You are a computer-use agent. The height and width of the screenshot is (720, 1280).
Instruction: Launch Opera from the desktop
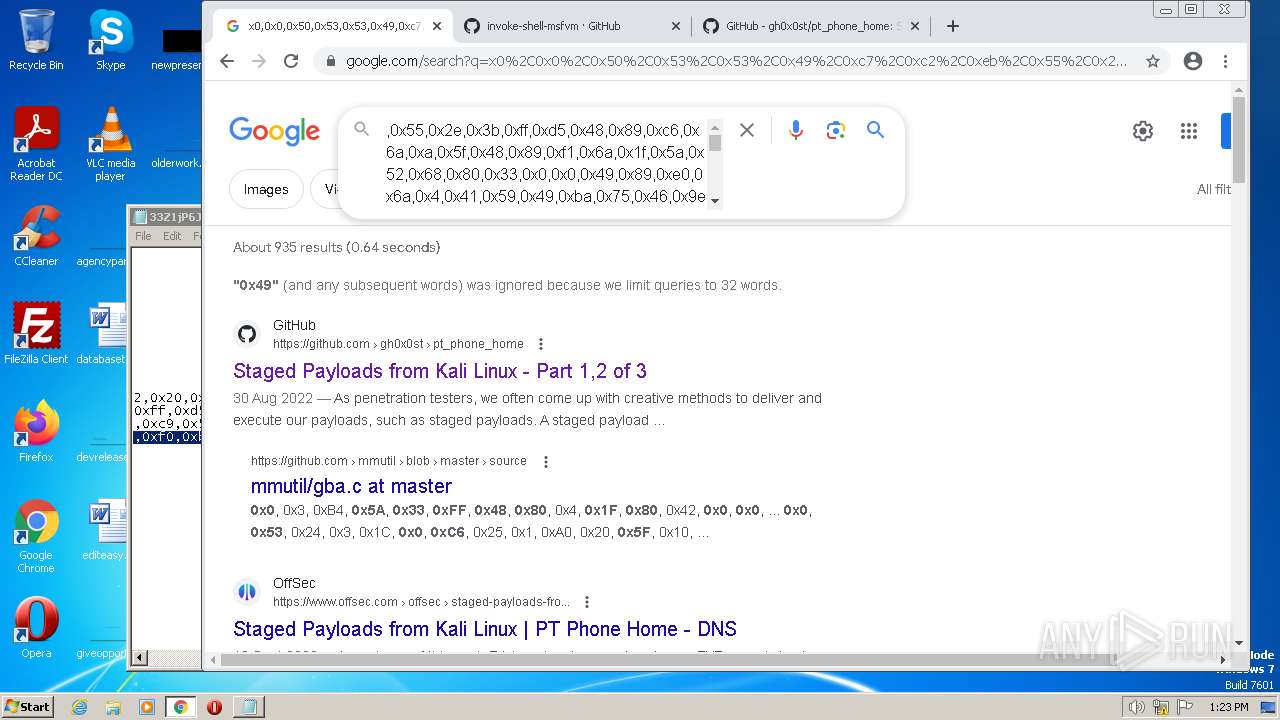pyautogui.click(x=36, y=628)
